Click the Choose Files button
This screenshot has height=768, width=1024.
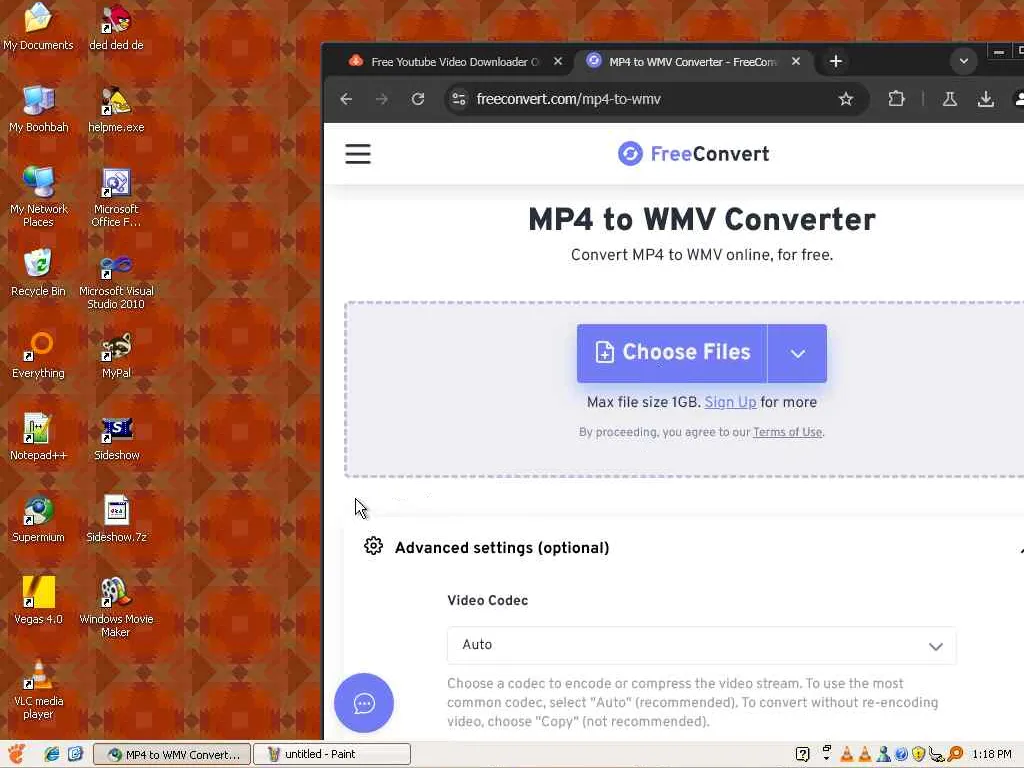pos(672,353)
